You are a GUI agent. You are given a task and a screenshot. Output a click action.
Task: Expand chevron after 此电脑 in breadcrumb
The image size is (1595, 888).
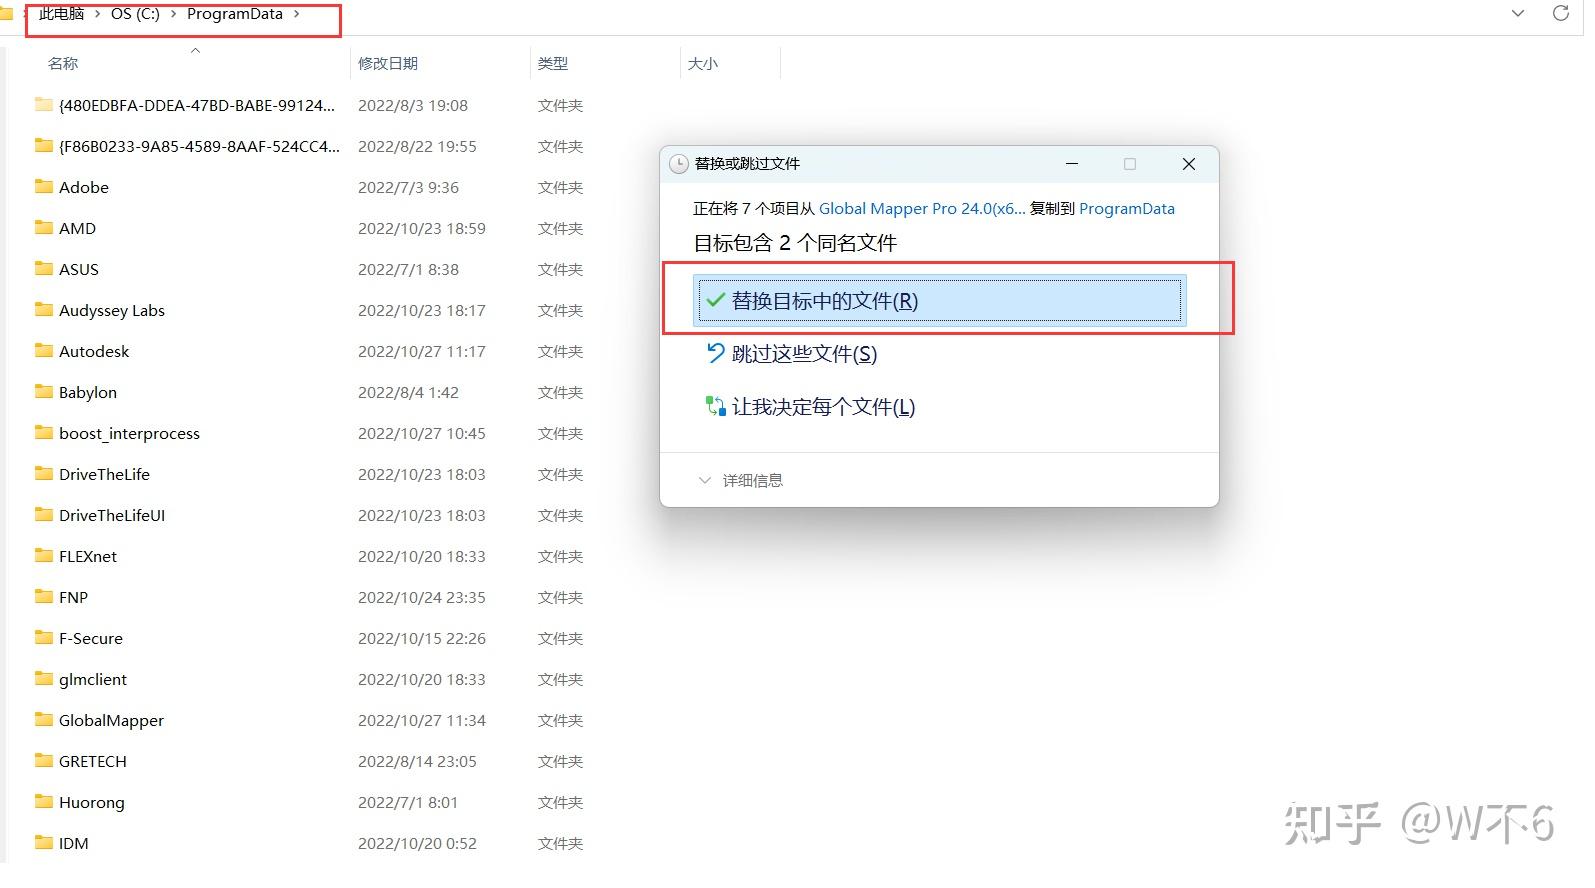97,14
